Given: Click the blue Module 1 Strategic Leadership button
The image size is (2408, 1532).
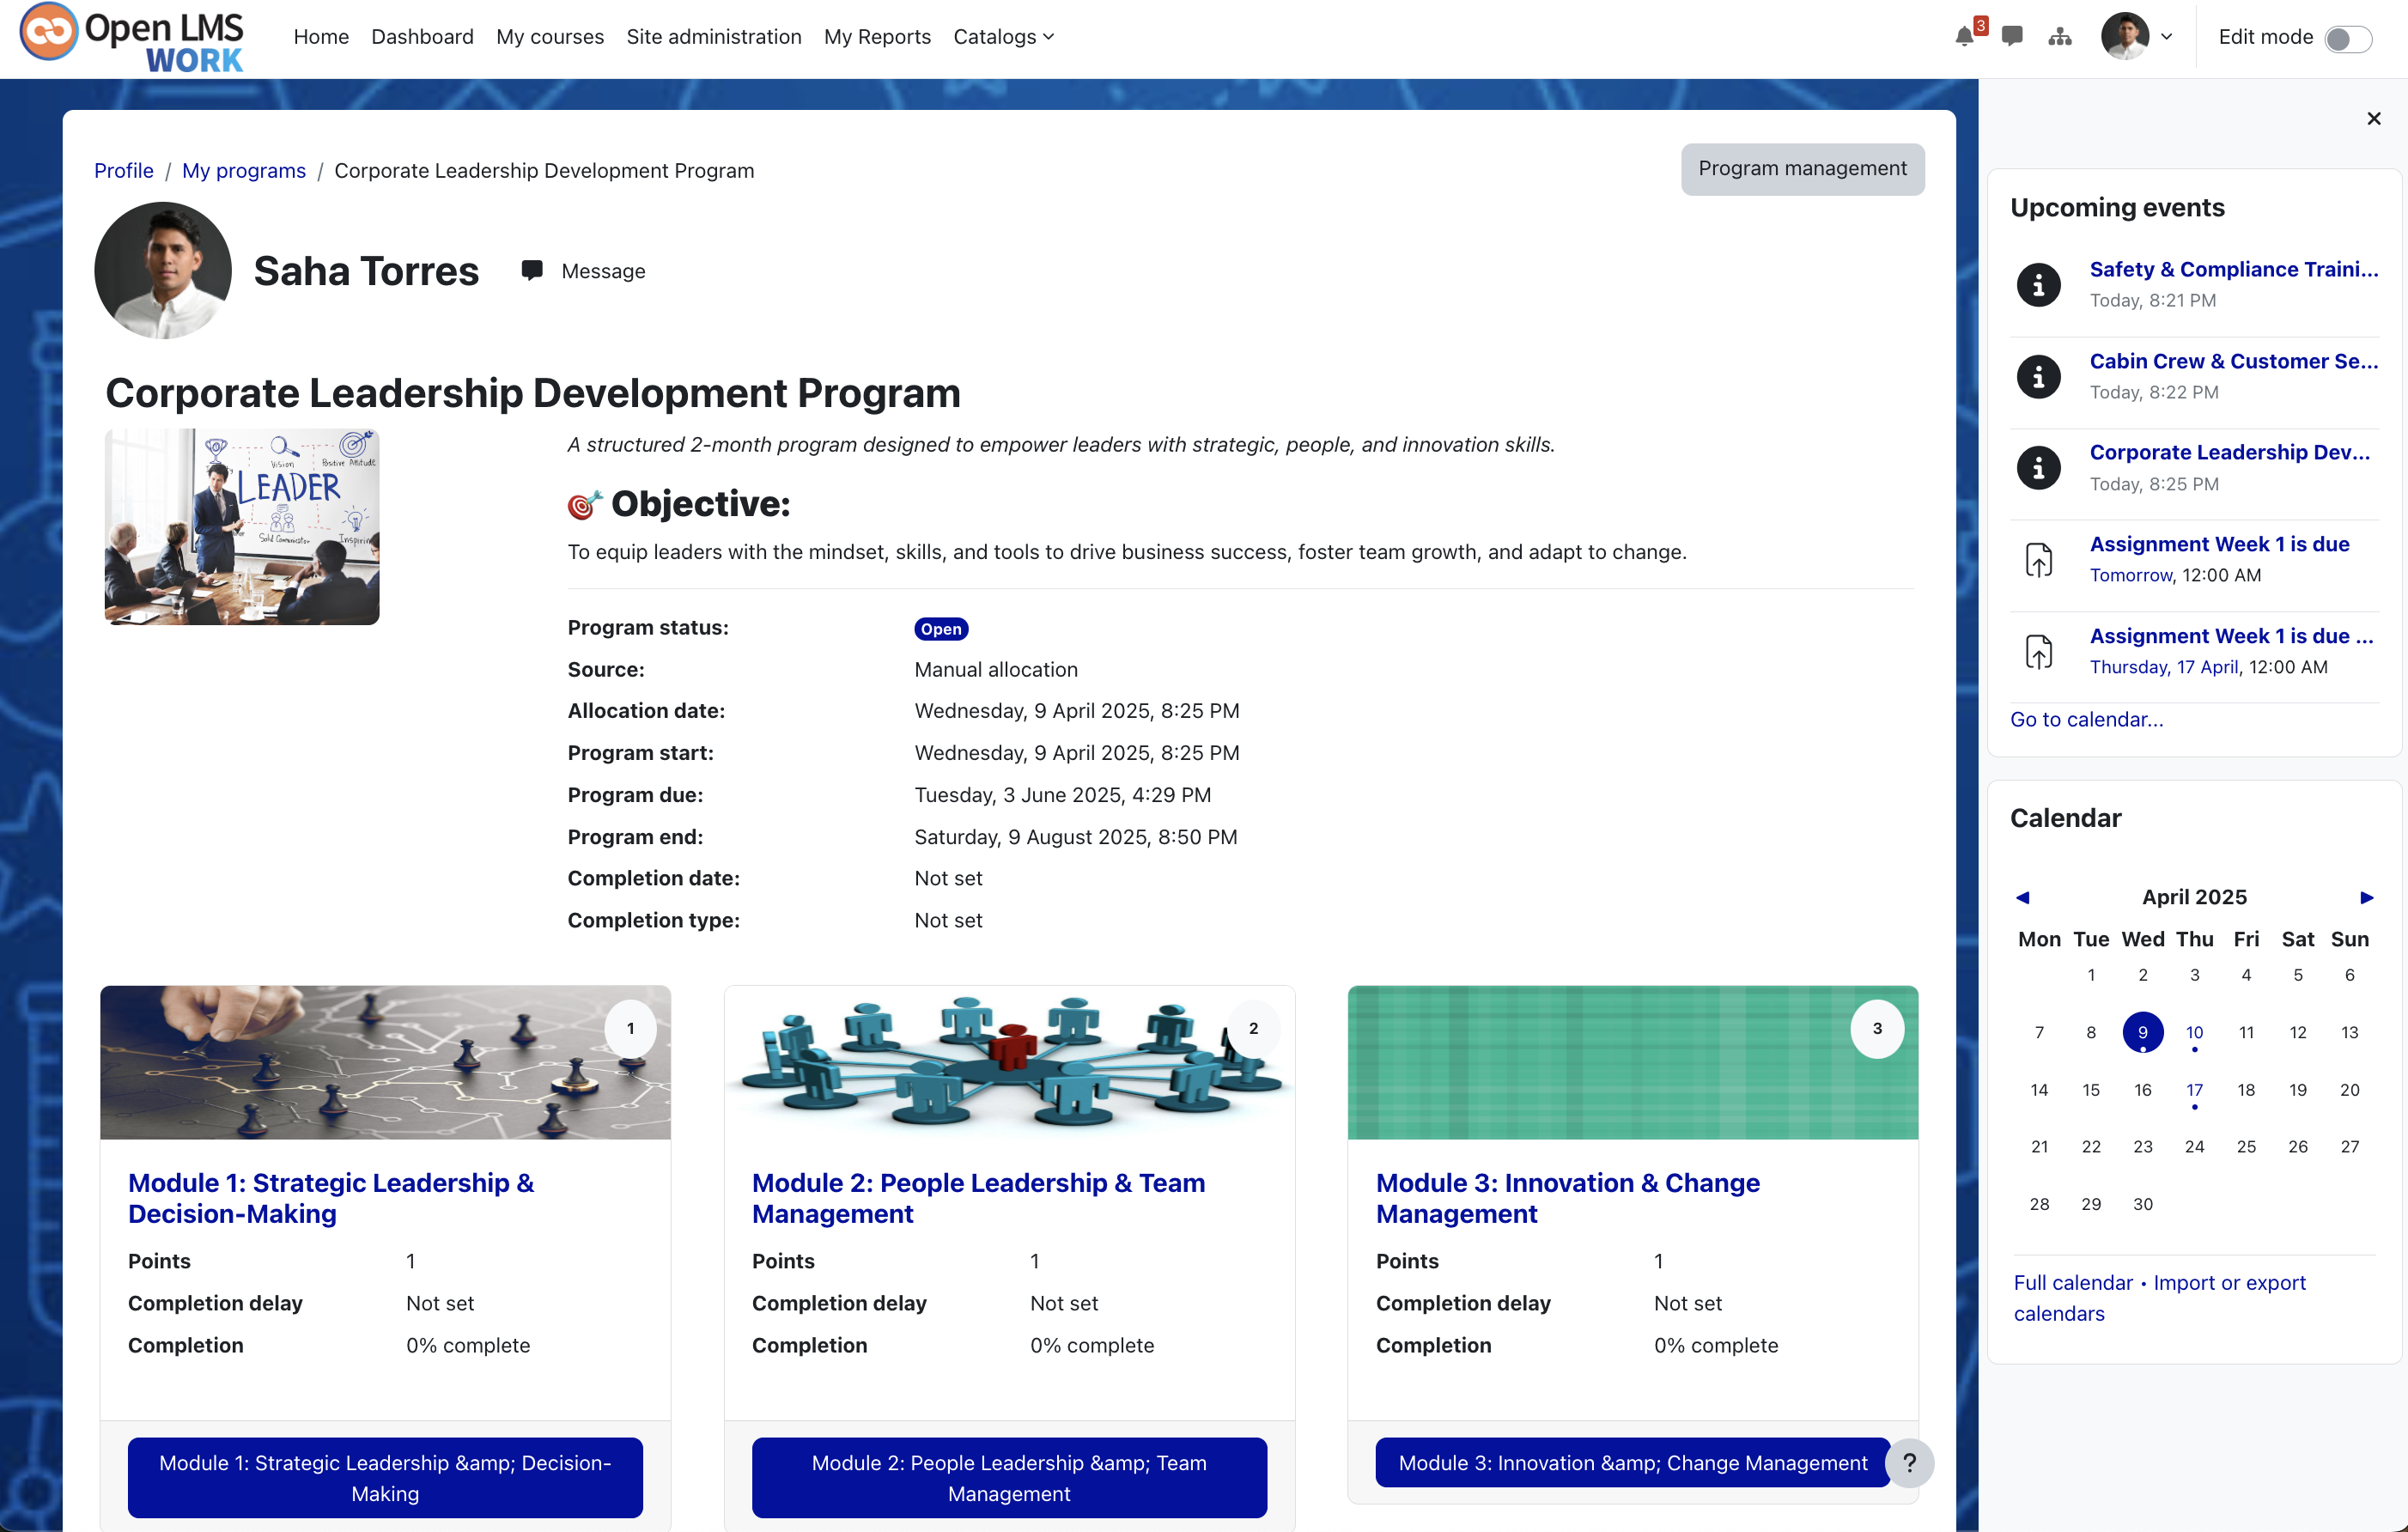Looking at the screenshot, I should pyautogui.click(x=385, y=1478).
